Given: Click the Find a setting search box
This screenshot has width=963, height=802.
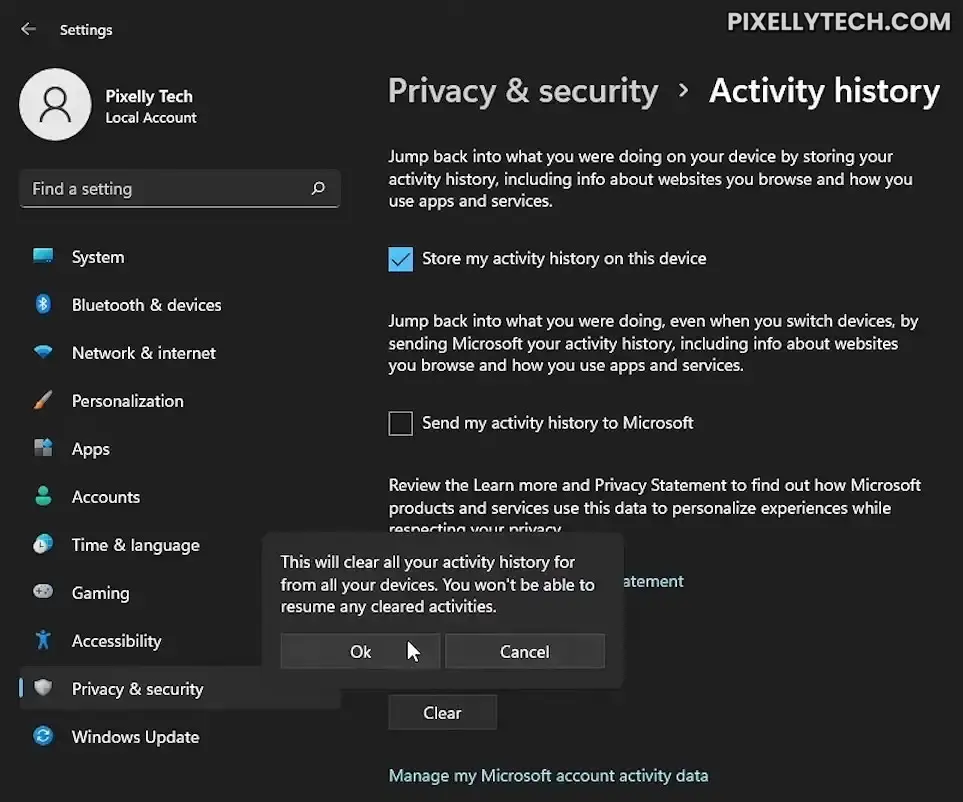Looking at the screenshot, I should tap(179, 189).
